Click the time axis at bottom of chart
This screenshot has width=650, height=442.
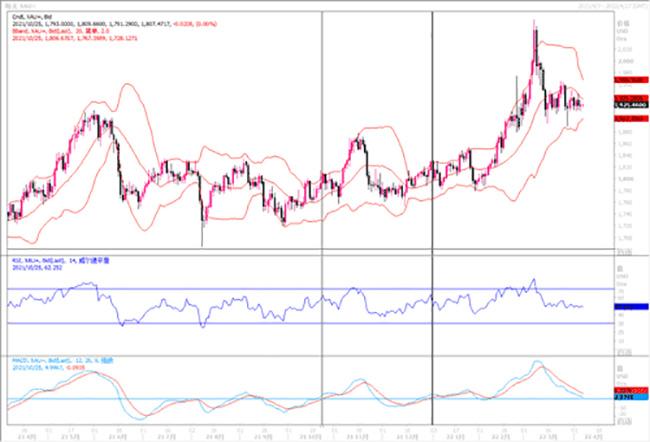(300, 431)
